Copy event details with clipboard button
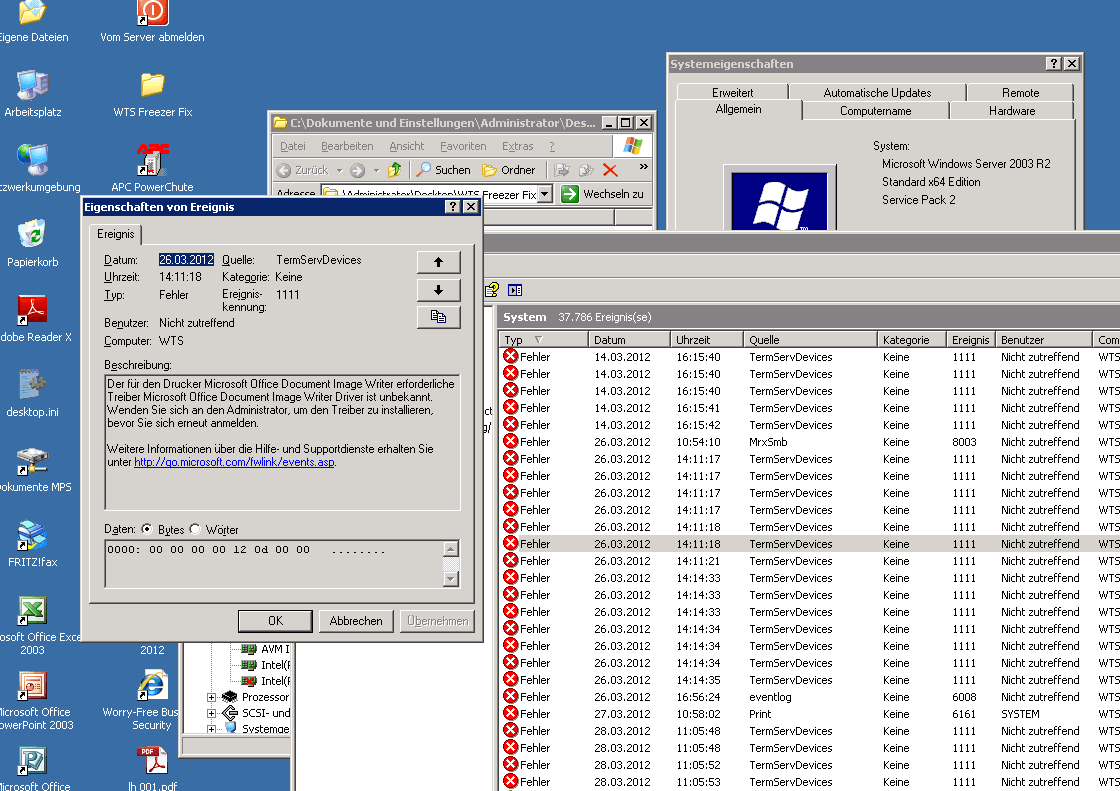 coord(439,317)
